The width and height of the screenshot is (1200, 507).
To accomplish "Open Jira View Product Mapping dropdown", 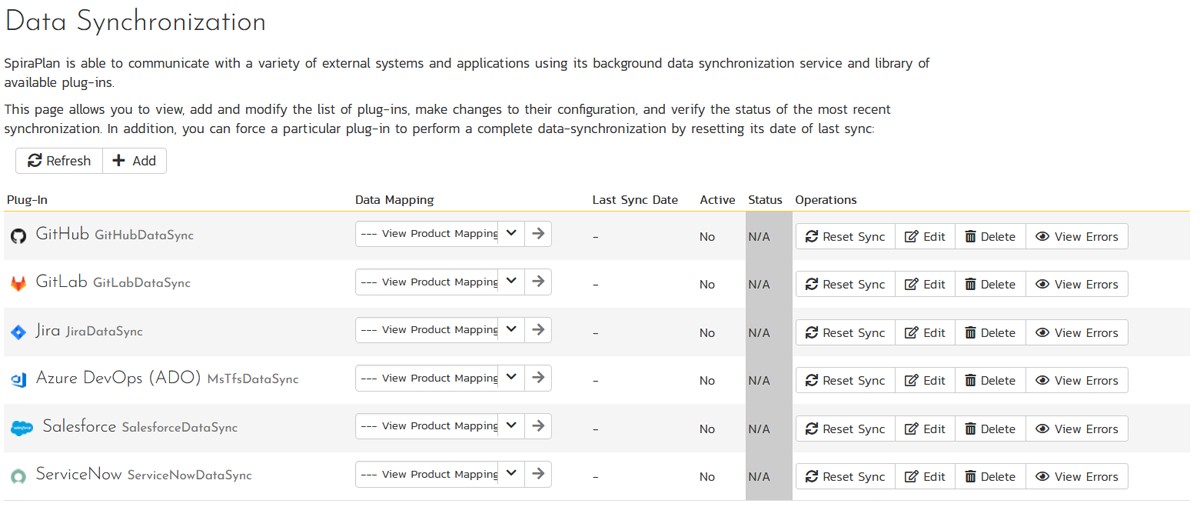I will pos(440,329).
